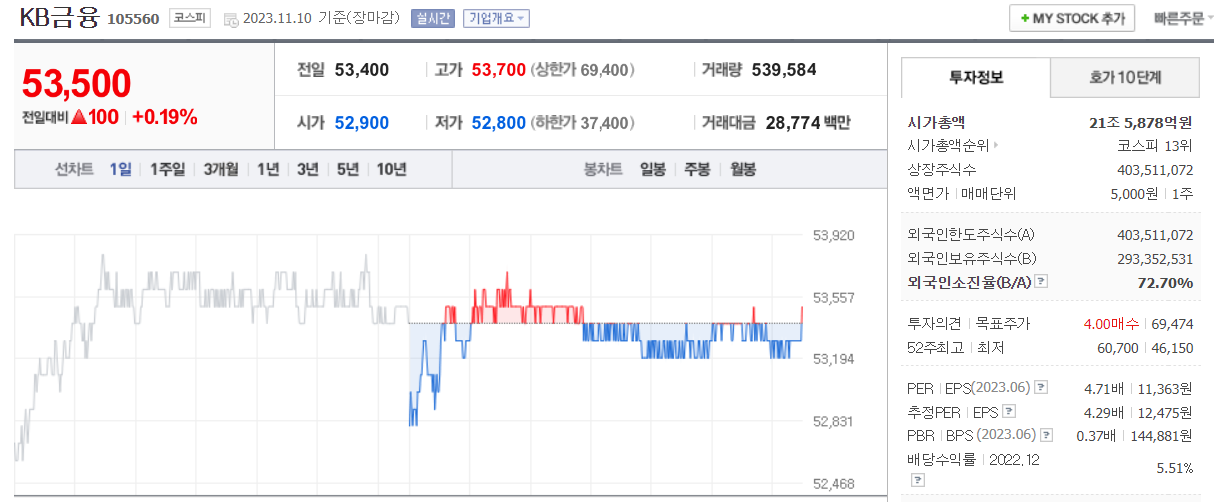Viewport: 1220px width, 502px height.
Task: Open the 기업개요 dropdown
Action: tap(496, 18)
